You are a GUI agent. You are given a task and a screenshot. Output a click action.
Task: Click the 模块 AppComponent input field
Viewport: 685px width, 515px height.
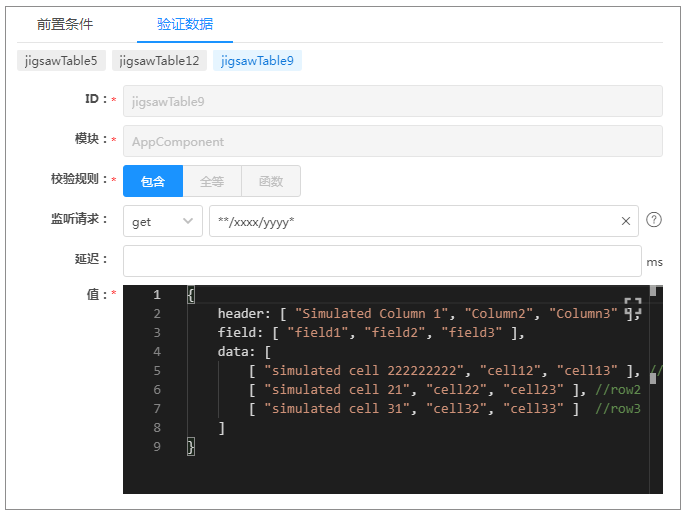[x=392, y=141]
